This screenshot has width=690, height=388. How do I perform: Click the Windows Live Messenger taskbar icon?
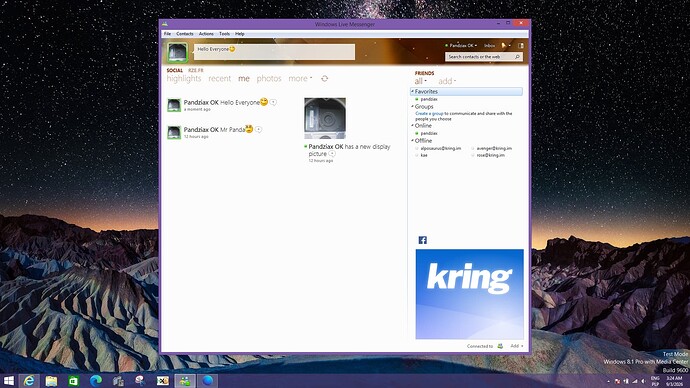pos(185,381)
